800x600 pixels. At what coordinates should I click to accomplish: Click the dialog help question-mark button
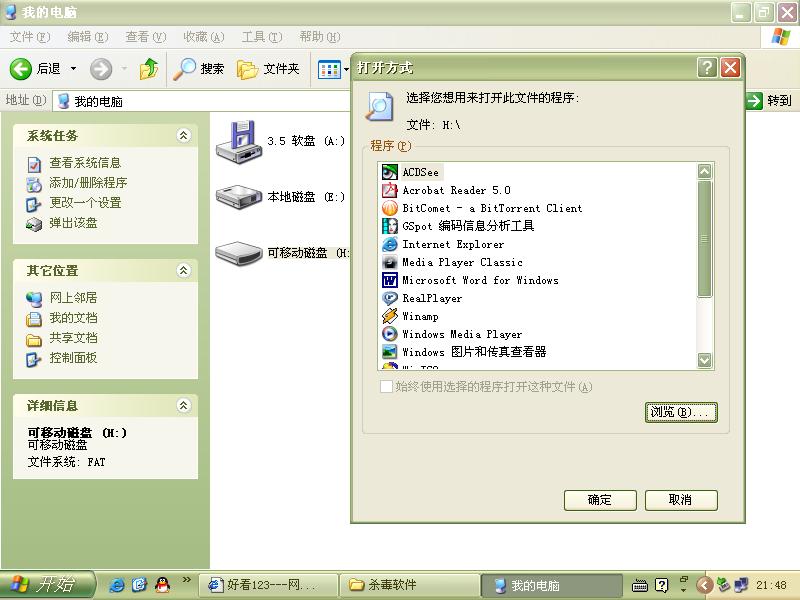coord(707,67)
